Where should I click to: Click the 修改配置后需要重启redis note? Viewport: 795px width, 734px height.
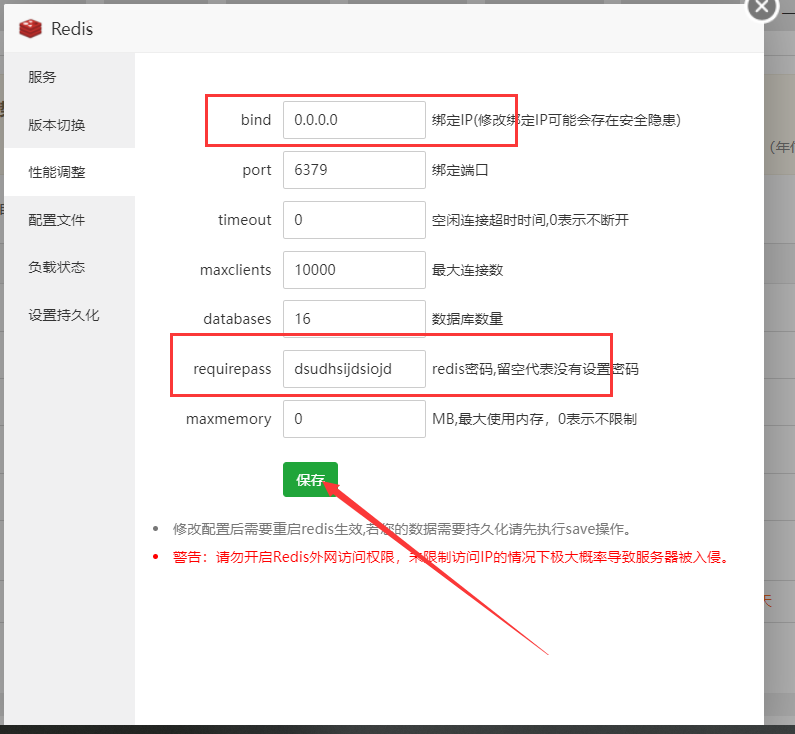[404, 529]
